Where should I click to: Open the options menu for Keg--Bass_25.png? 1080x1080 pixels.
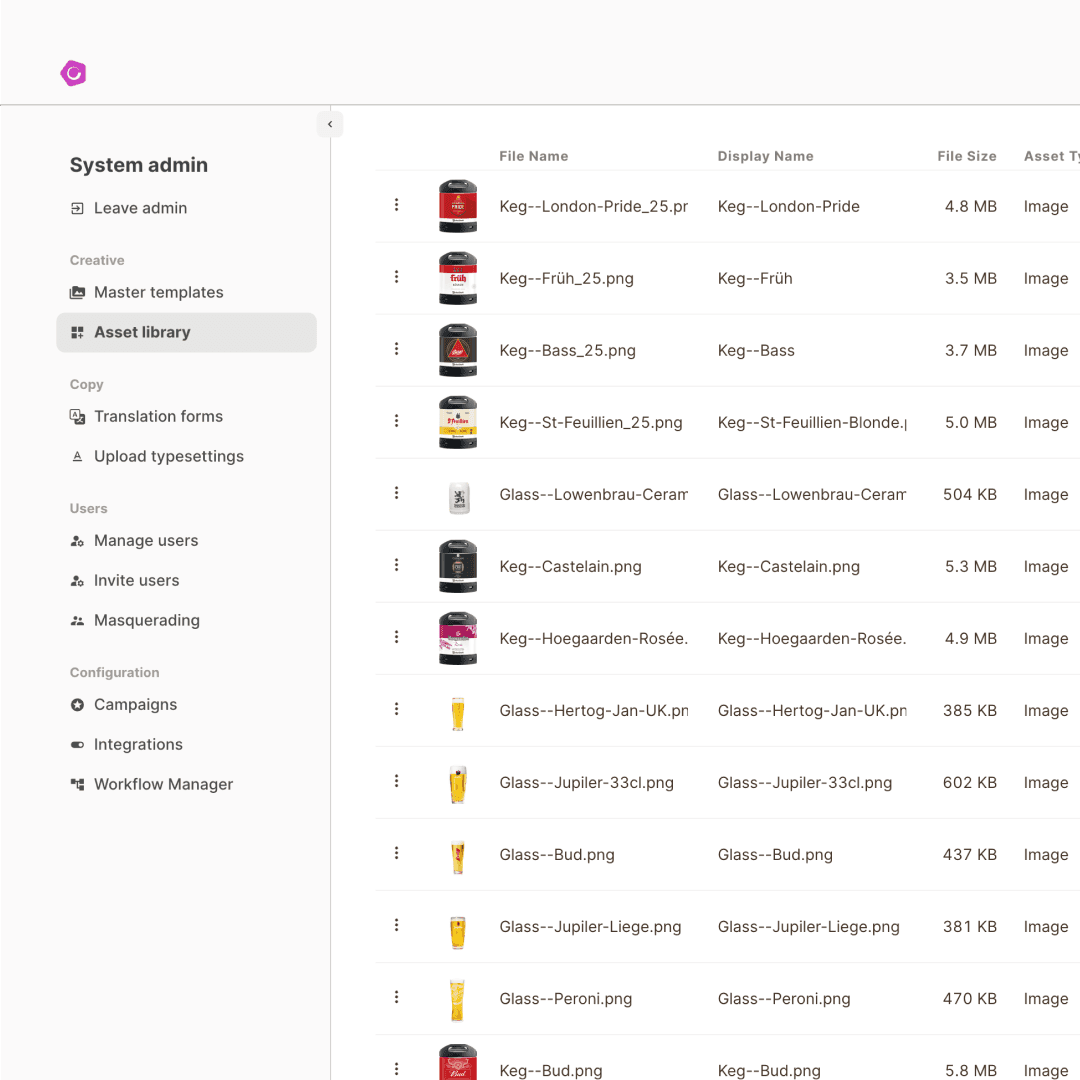(396, 348)
